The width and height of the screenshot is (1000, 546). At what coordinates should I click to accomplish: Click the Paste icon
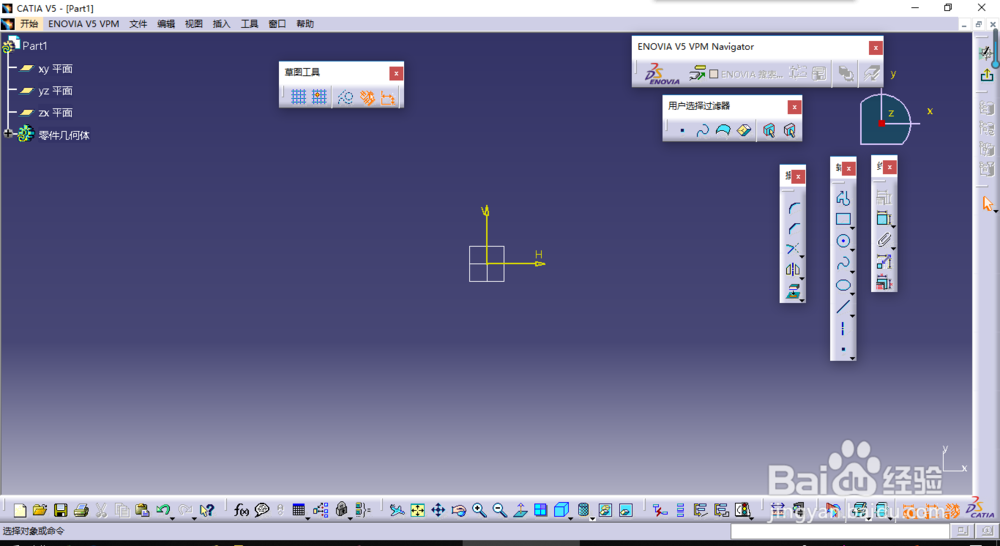click(x=142, y=510)
